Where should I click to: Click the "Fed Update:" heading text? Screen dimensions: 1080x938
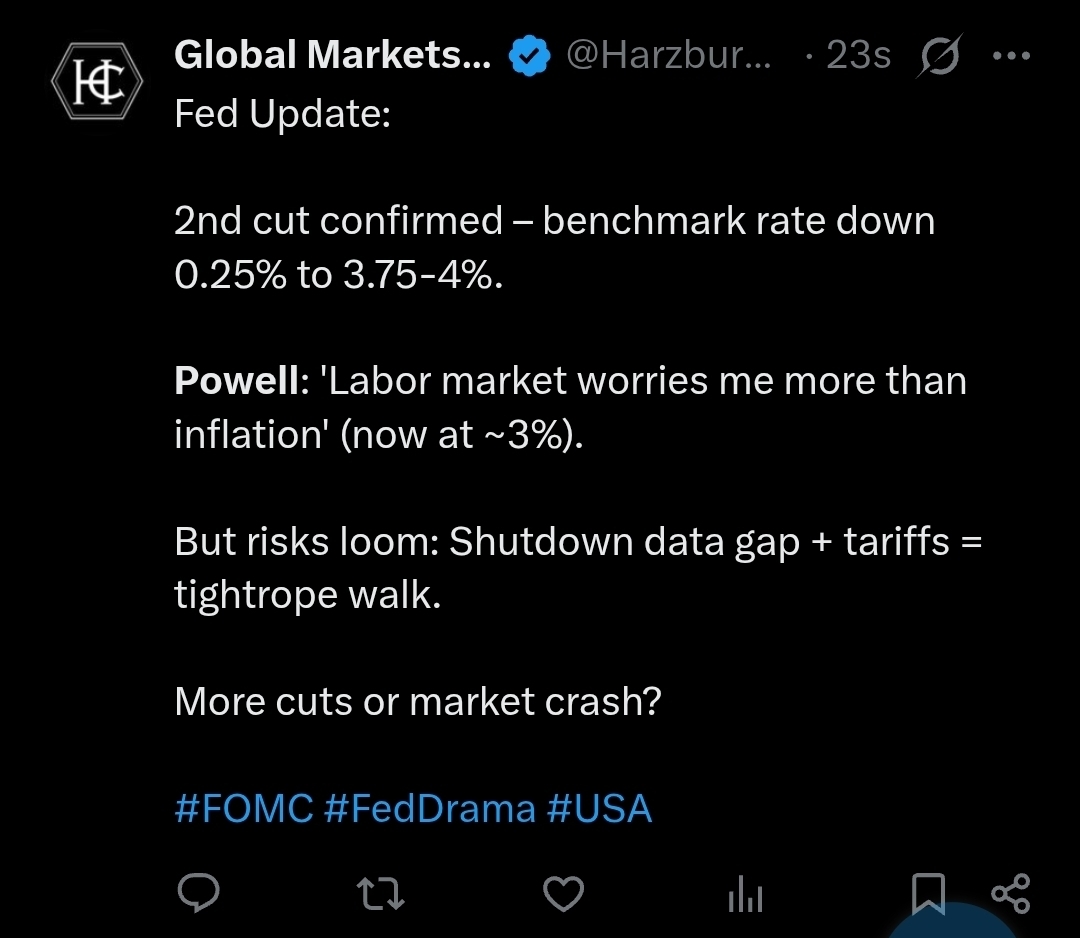[x=281, y=114]
